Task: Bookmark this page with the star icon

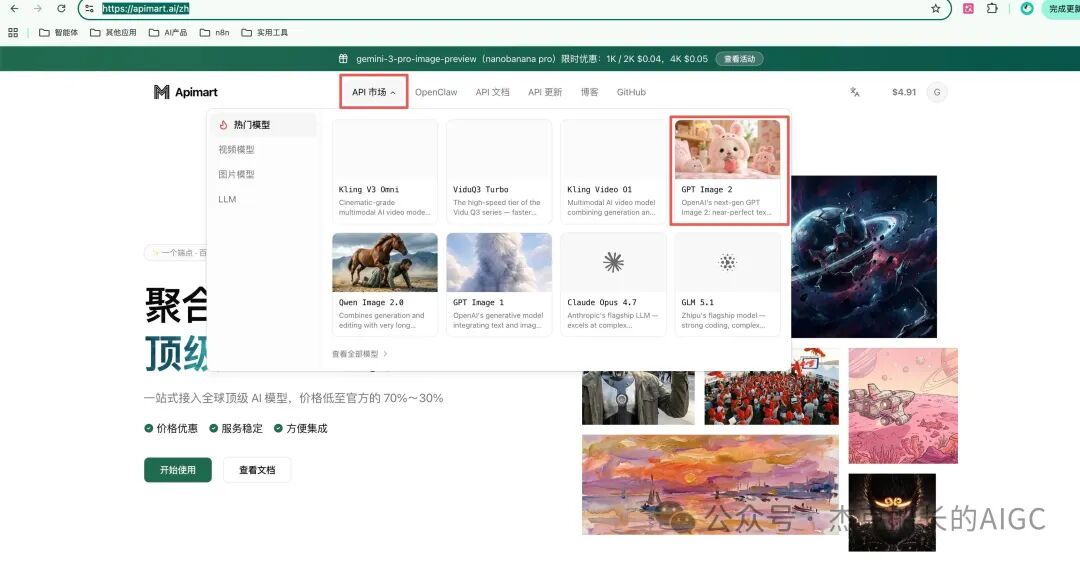Action: [935, 8]
